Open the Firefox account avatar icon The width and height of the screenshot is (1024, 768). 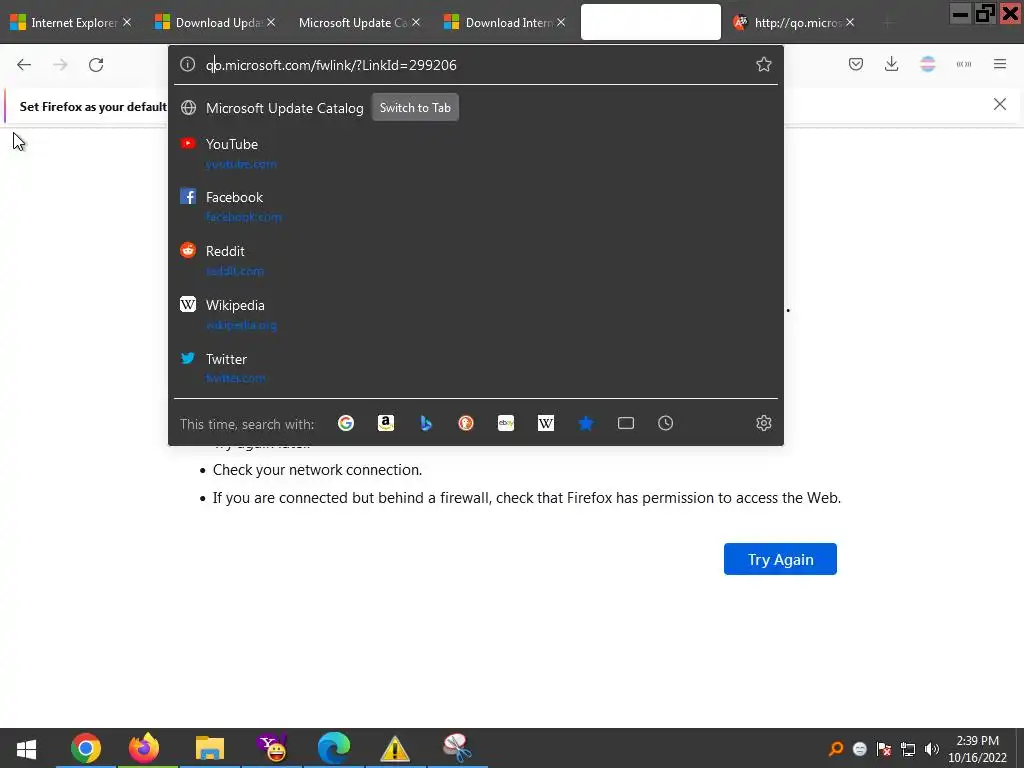[927, 64]
